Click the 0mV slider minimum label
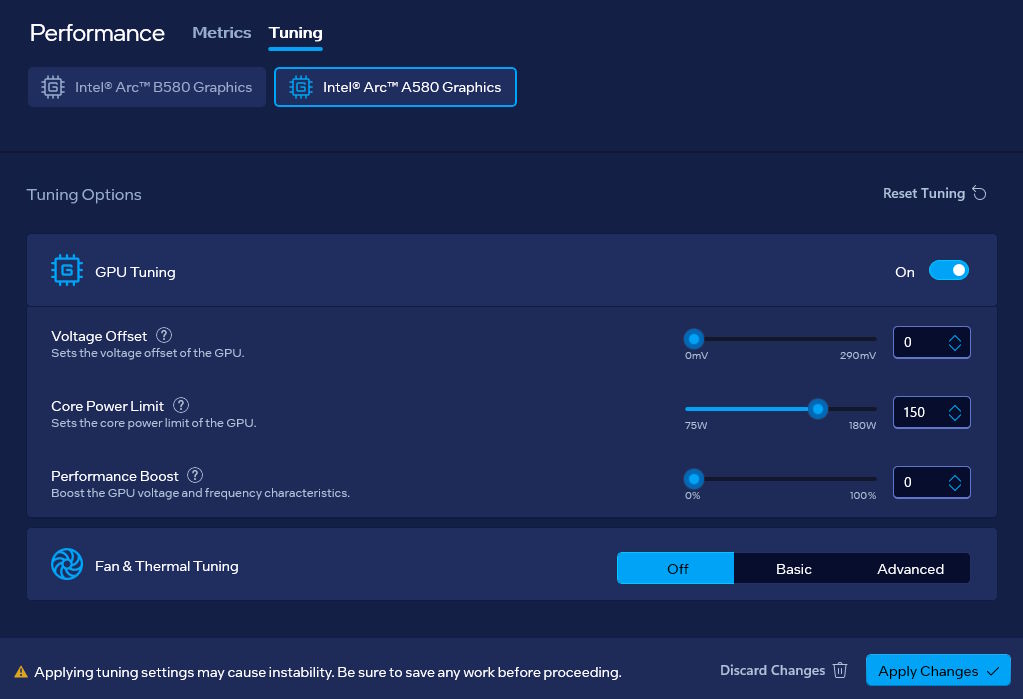The height and width of the screenshot is (699, 1023). 696,356
